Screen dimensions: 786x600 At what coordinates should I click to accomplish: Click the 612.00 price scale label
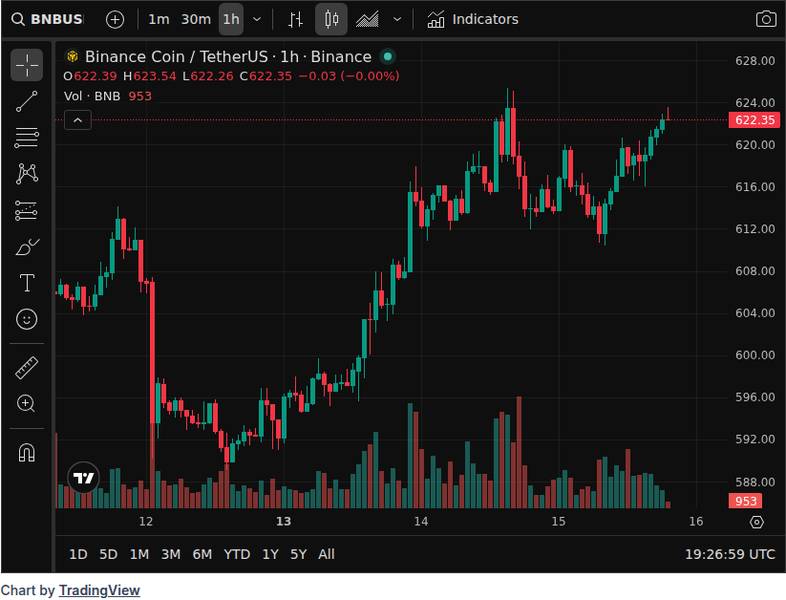[755, 229]
